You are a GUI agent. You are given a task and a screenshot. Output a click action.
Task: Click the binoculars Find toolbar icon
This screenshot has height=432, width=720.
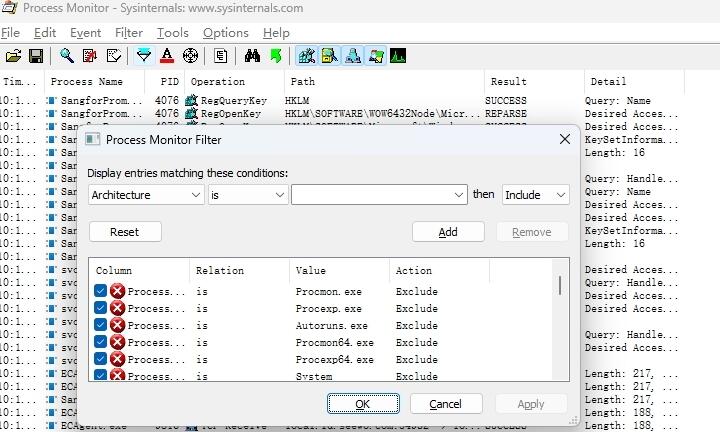pos(252,56)
